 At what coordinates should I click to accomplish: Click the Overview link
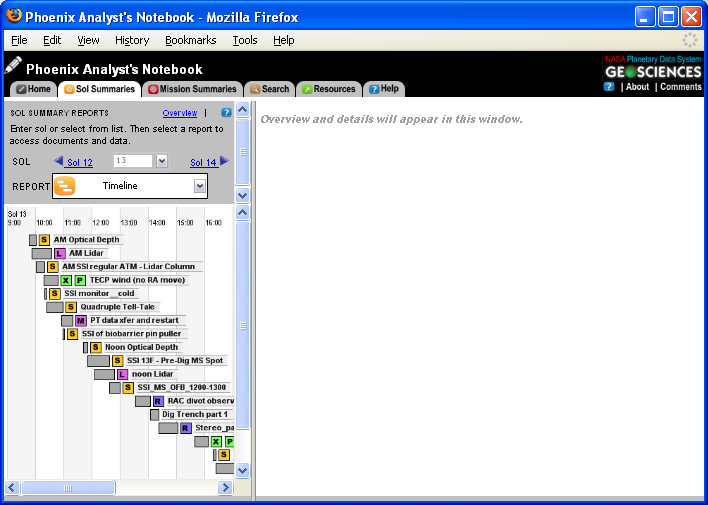(180, 113)
